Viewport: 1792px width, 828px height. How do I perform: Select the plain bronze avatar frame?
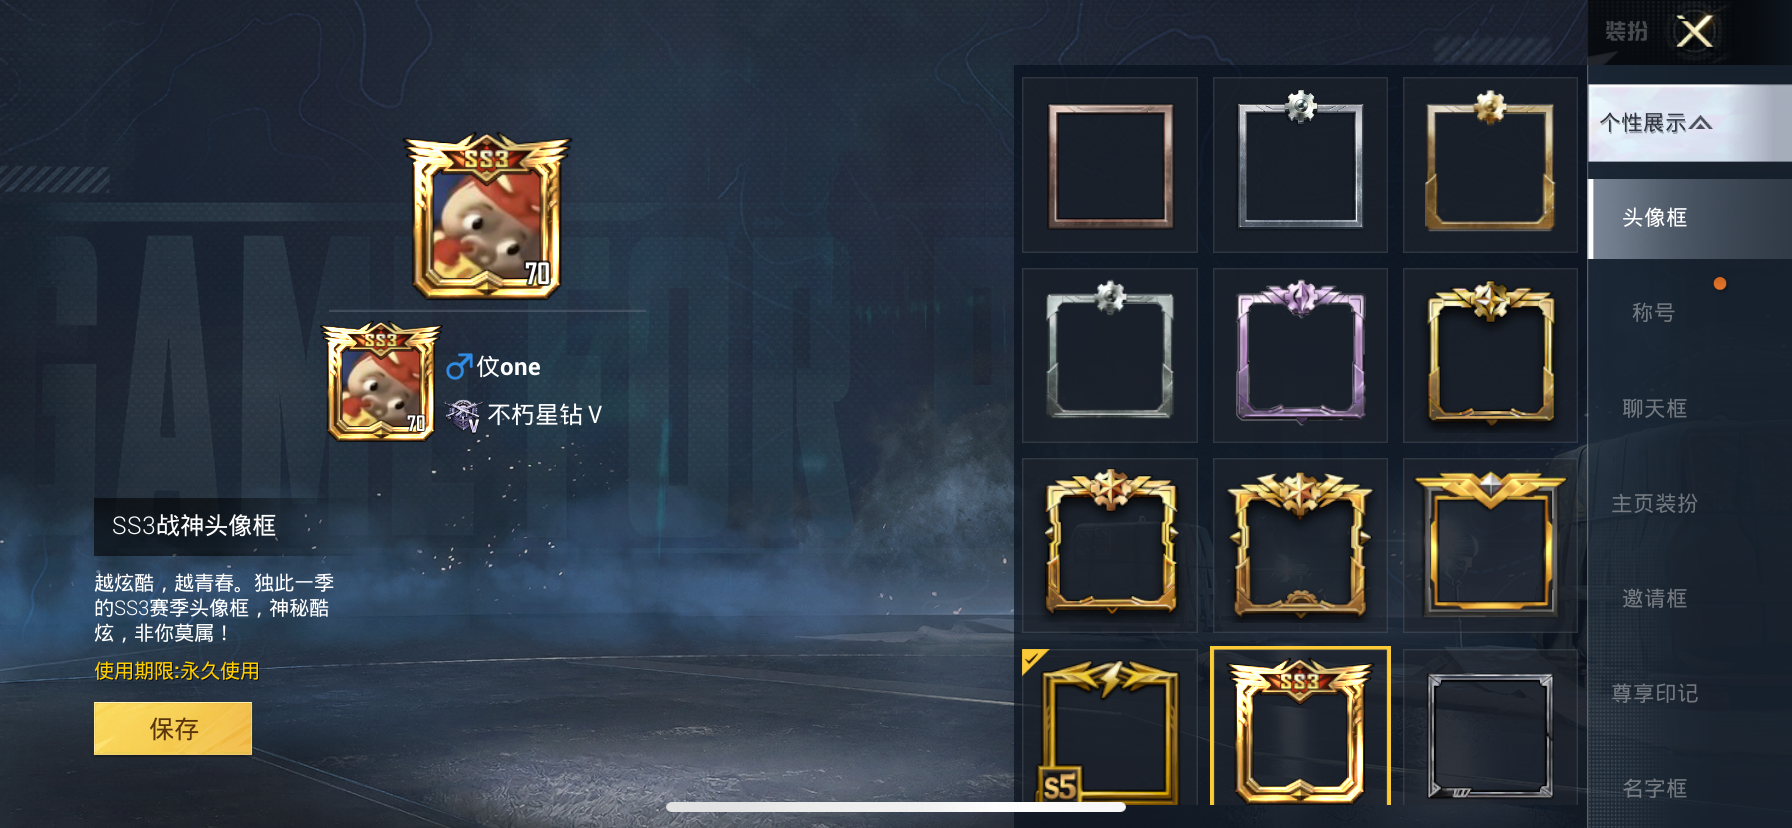pos(1110,165)
